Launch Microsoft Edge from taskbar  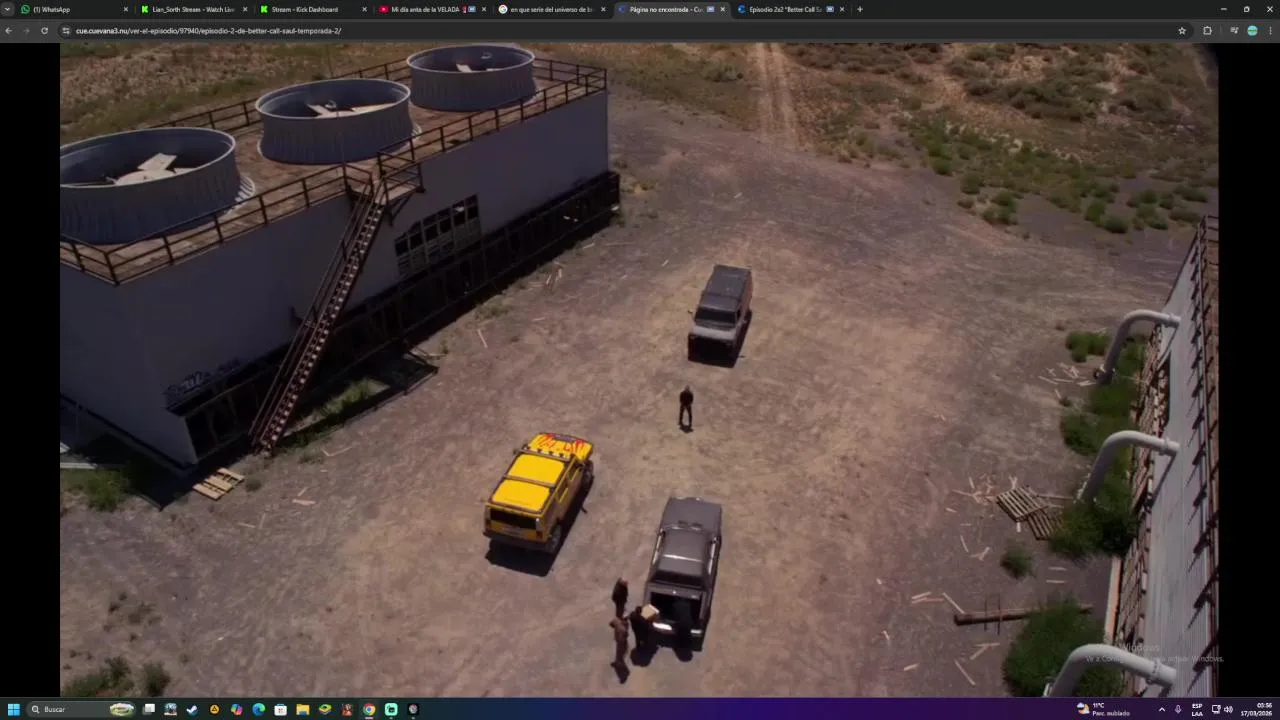coord(258,709)
